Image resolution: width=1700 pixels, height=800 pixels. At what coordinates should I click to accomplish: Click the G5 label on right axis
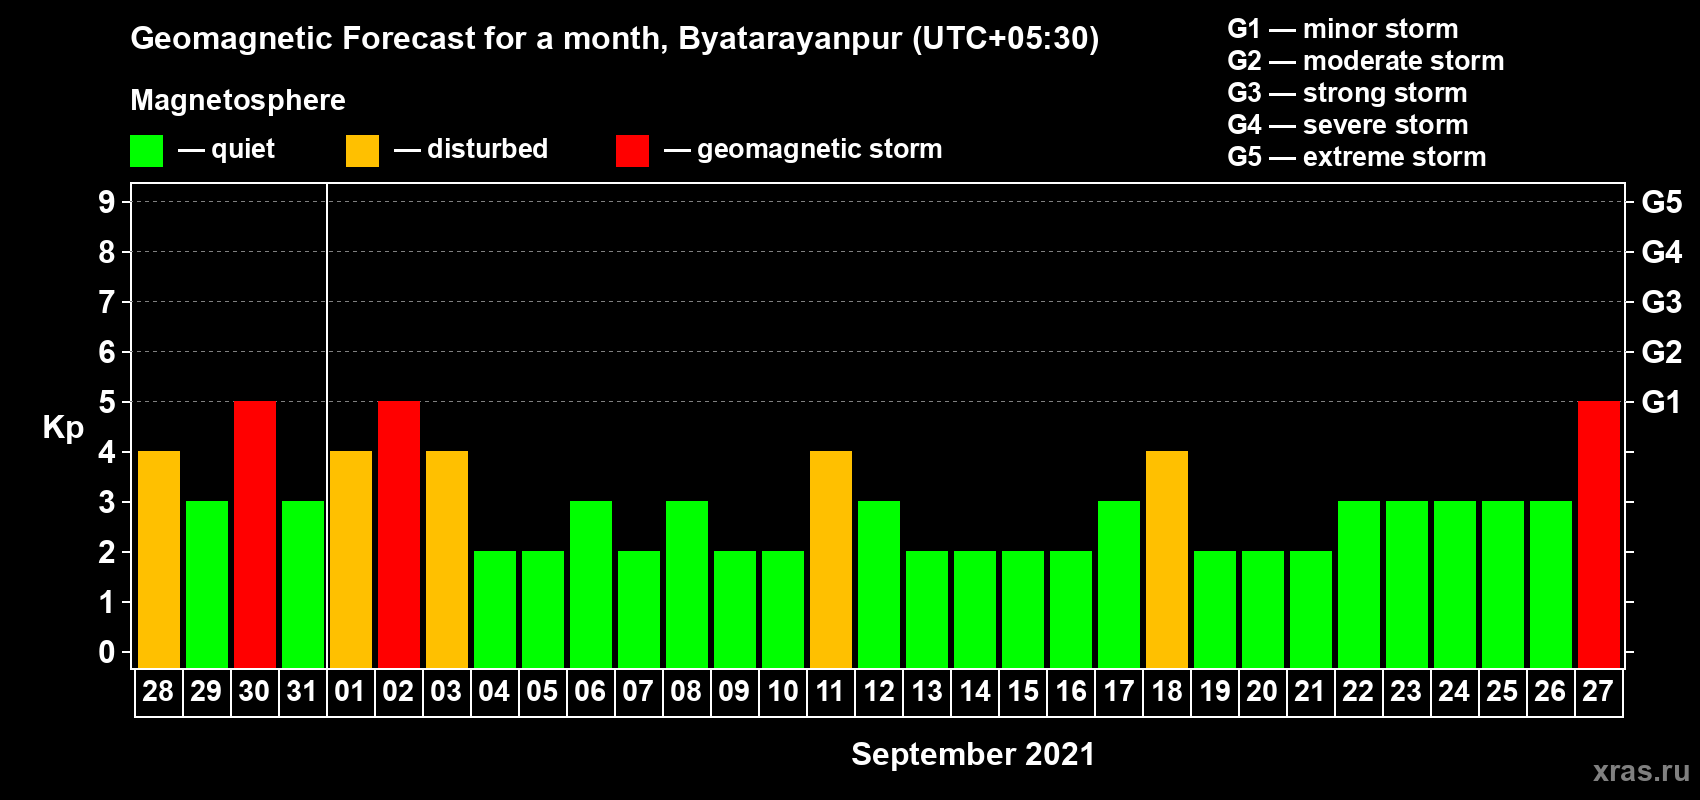pyautogui.click(x=1662, y=202)
